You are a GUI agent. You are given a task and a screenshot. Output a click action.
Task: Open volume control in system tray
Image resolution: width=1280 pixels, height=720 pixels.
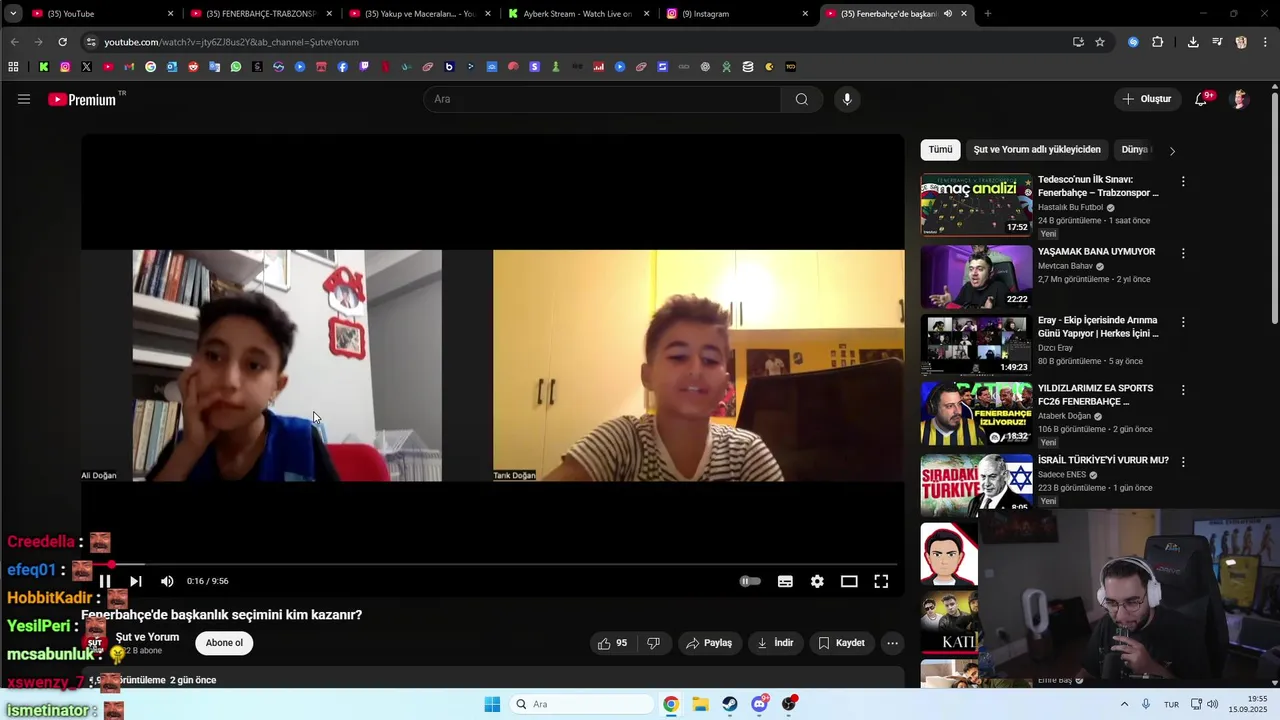coord(1212,704)
